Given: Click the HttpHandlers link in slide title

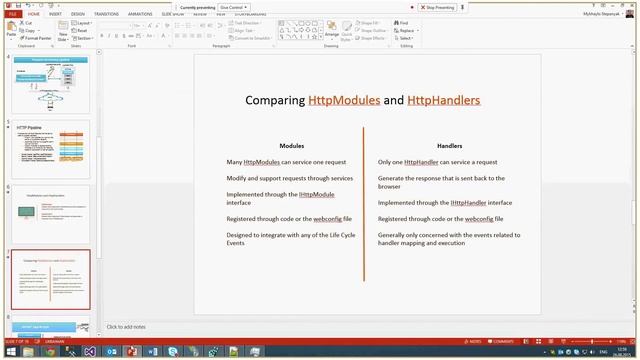Looking at the screenshot, I should [444, 100].
